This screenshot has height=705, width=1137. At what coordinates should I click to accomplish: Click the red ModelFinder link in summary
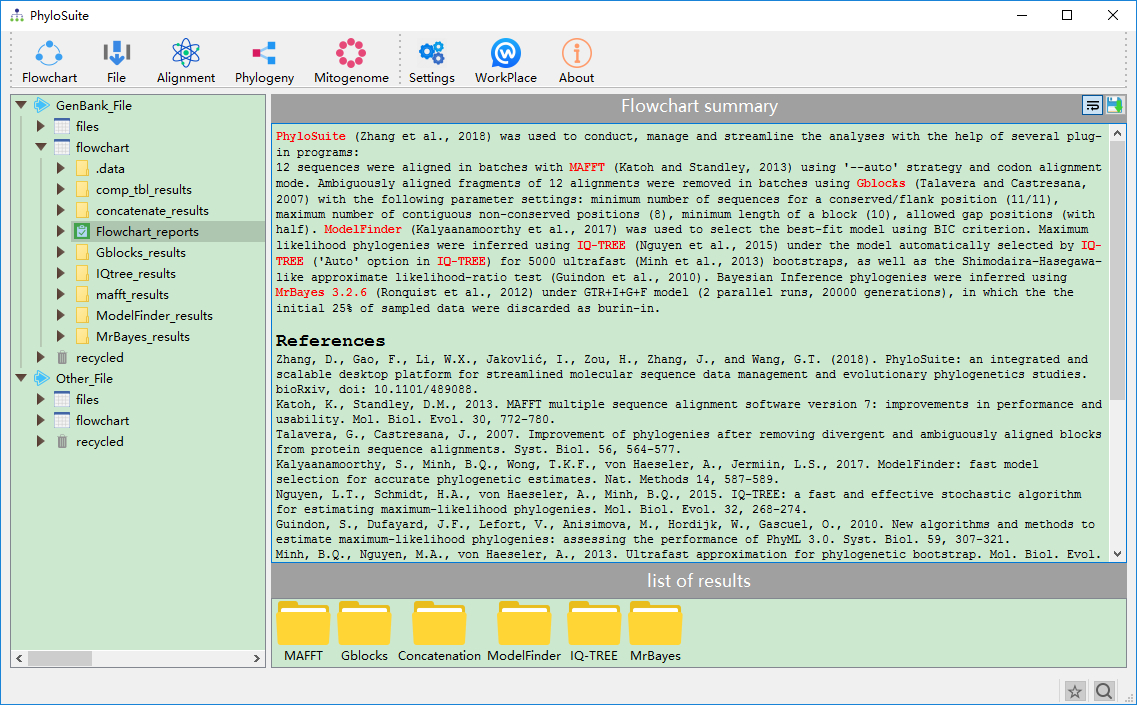(x=363, y=229)
